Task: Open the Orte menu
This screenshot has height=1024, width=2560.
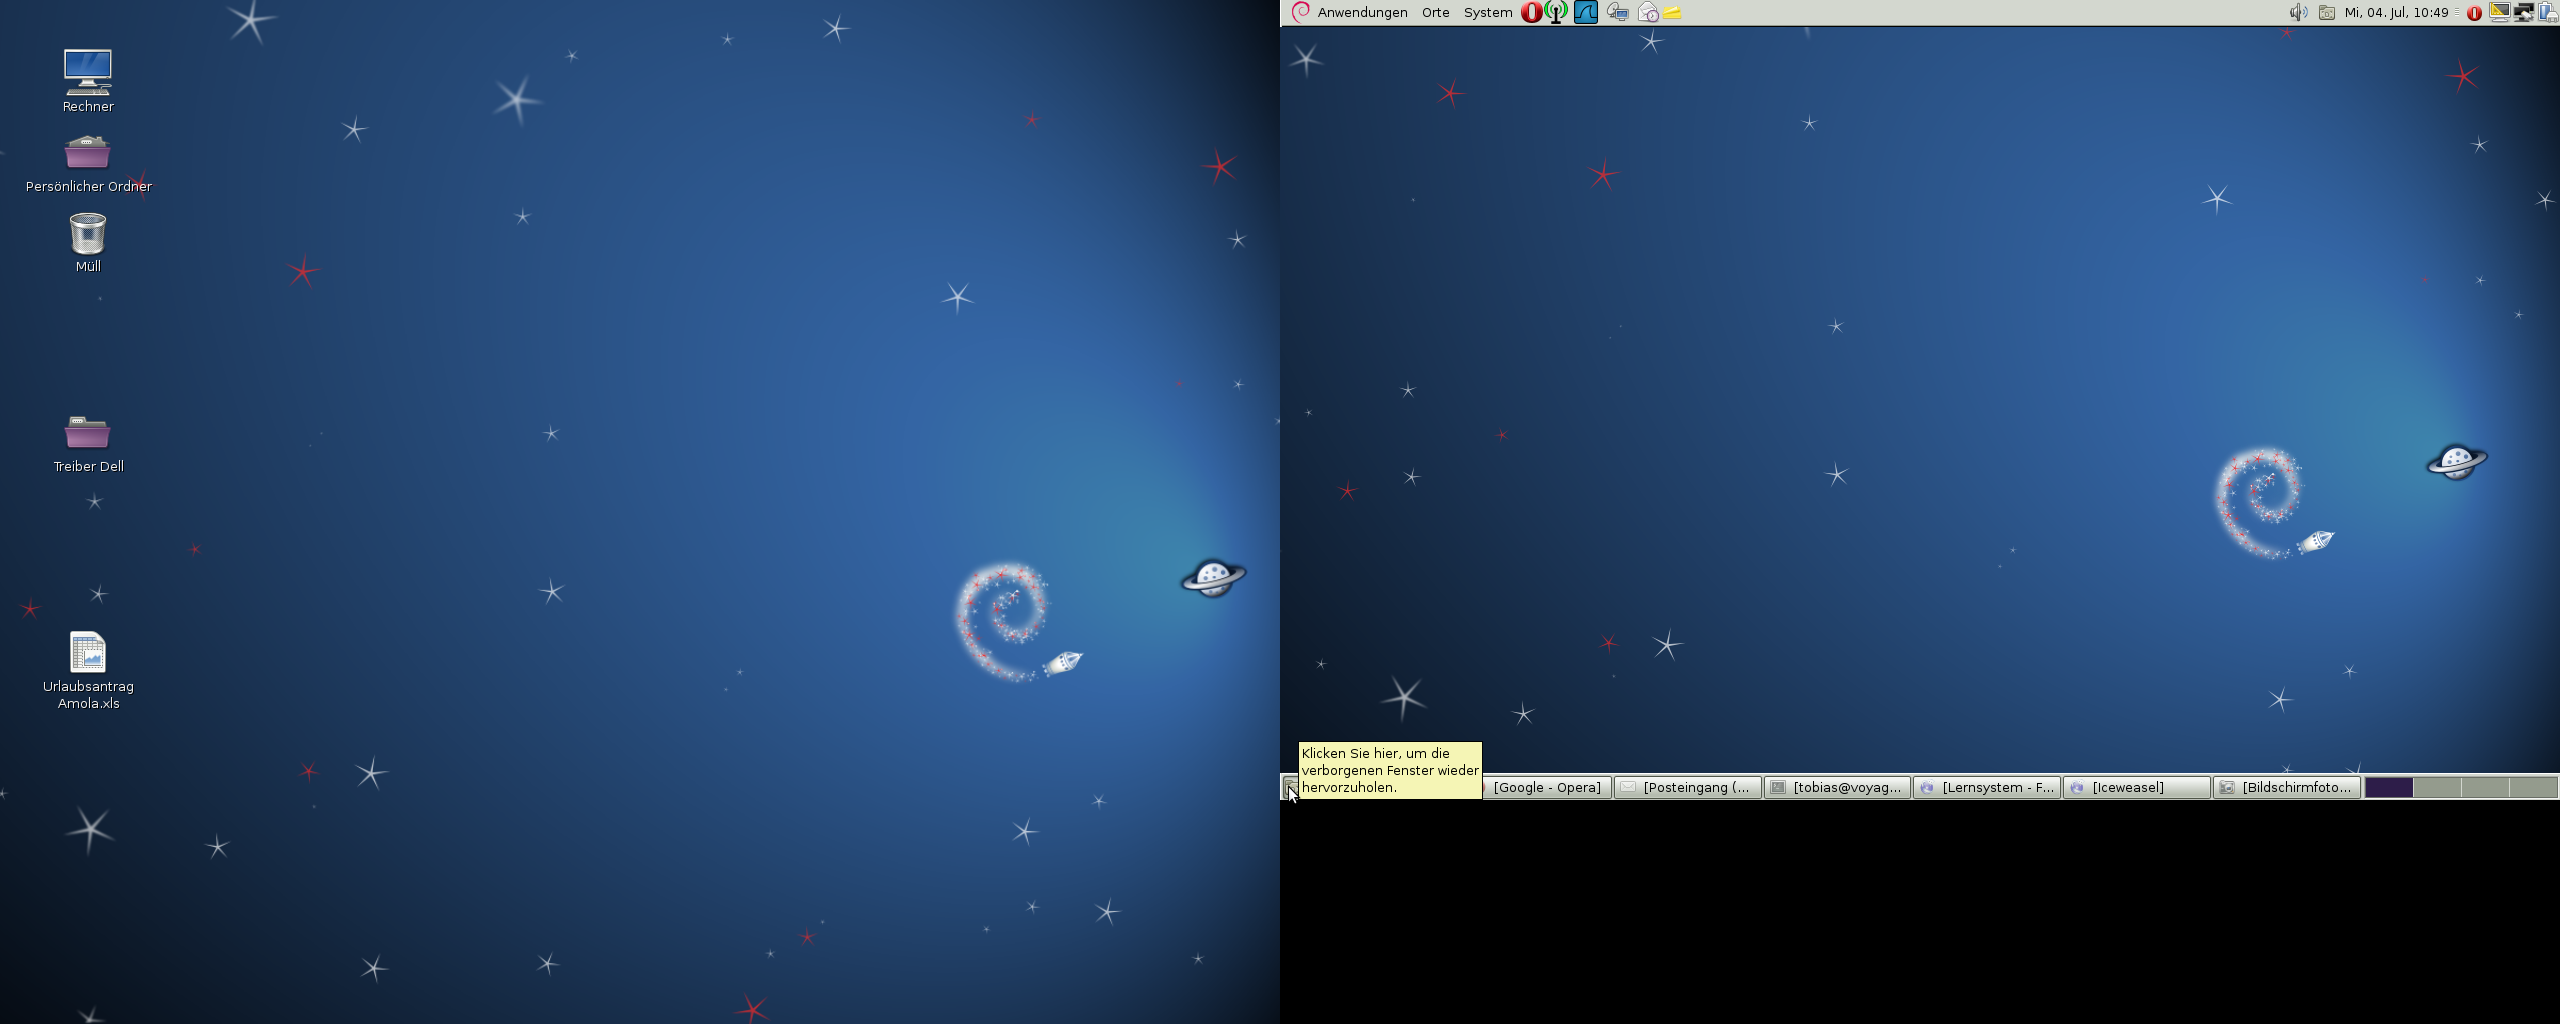Action: pyautogui.click(x=1435, y=13)
